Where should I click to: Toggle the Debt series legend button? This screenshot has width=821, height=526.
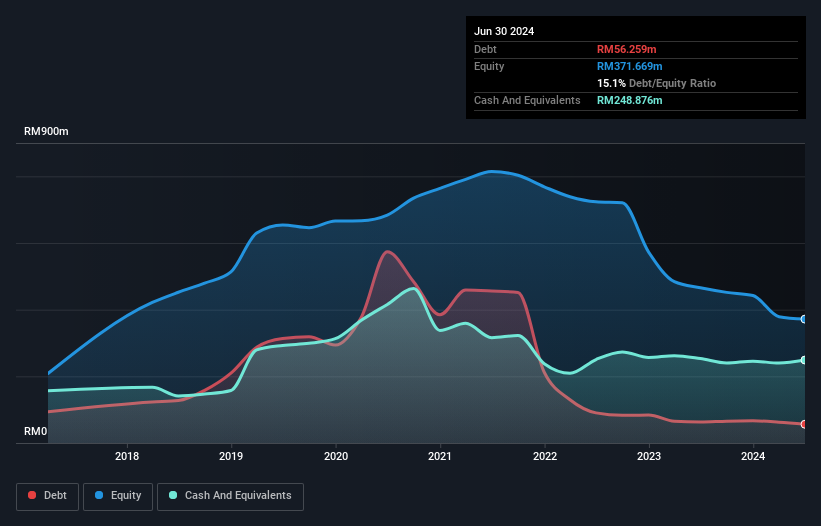pos(48,496)
